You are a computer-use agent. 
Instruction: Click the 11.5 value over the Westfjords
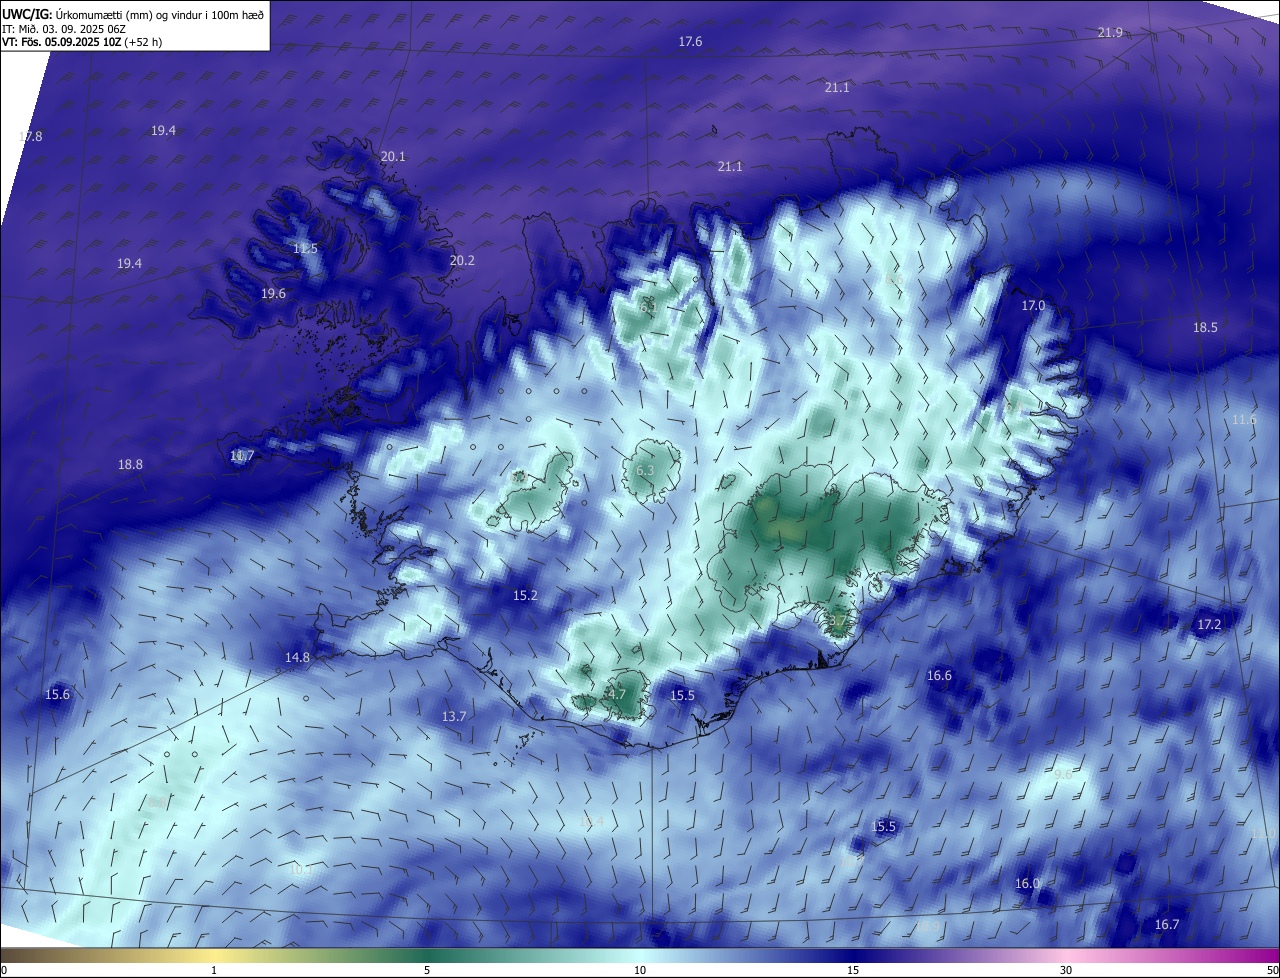pyautogui.click(x=305, y=249)
